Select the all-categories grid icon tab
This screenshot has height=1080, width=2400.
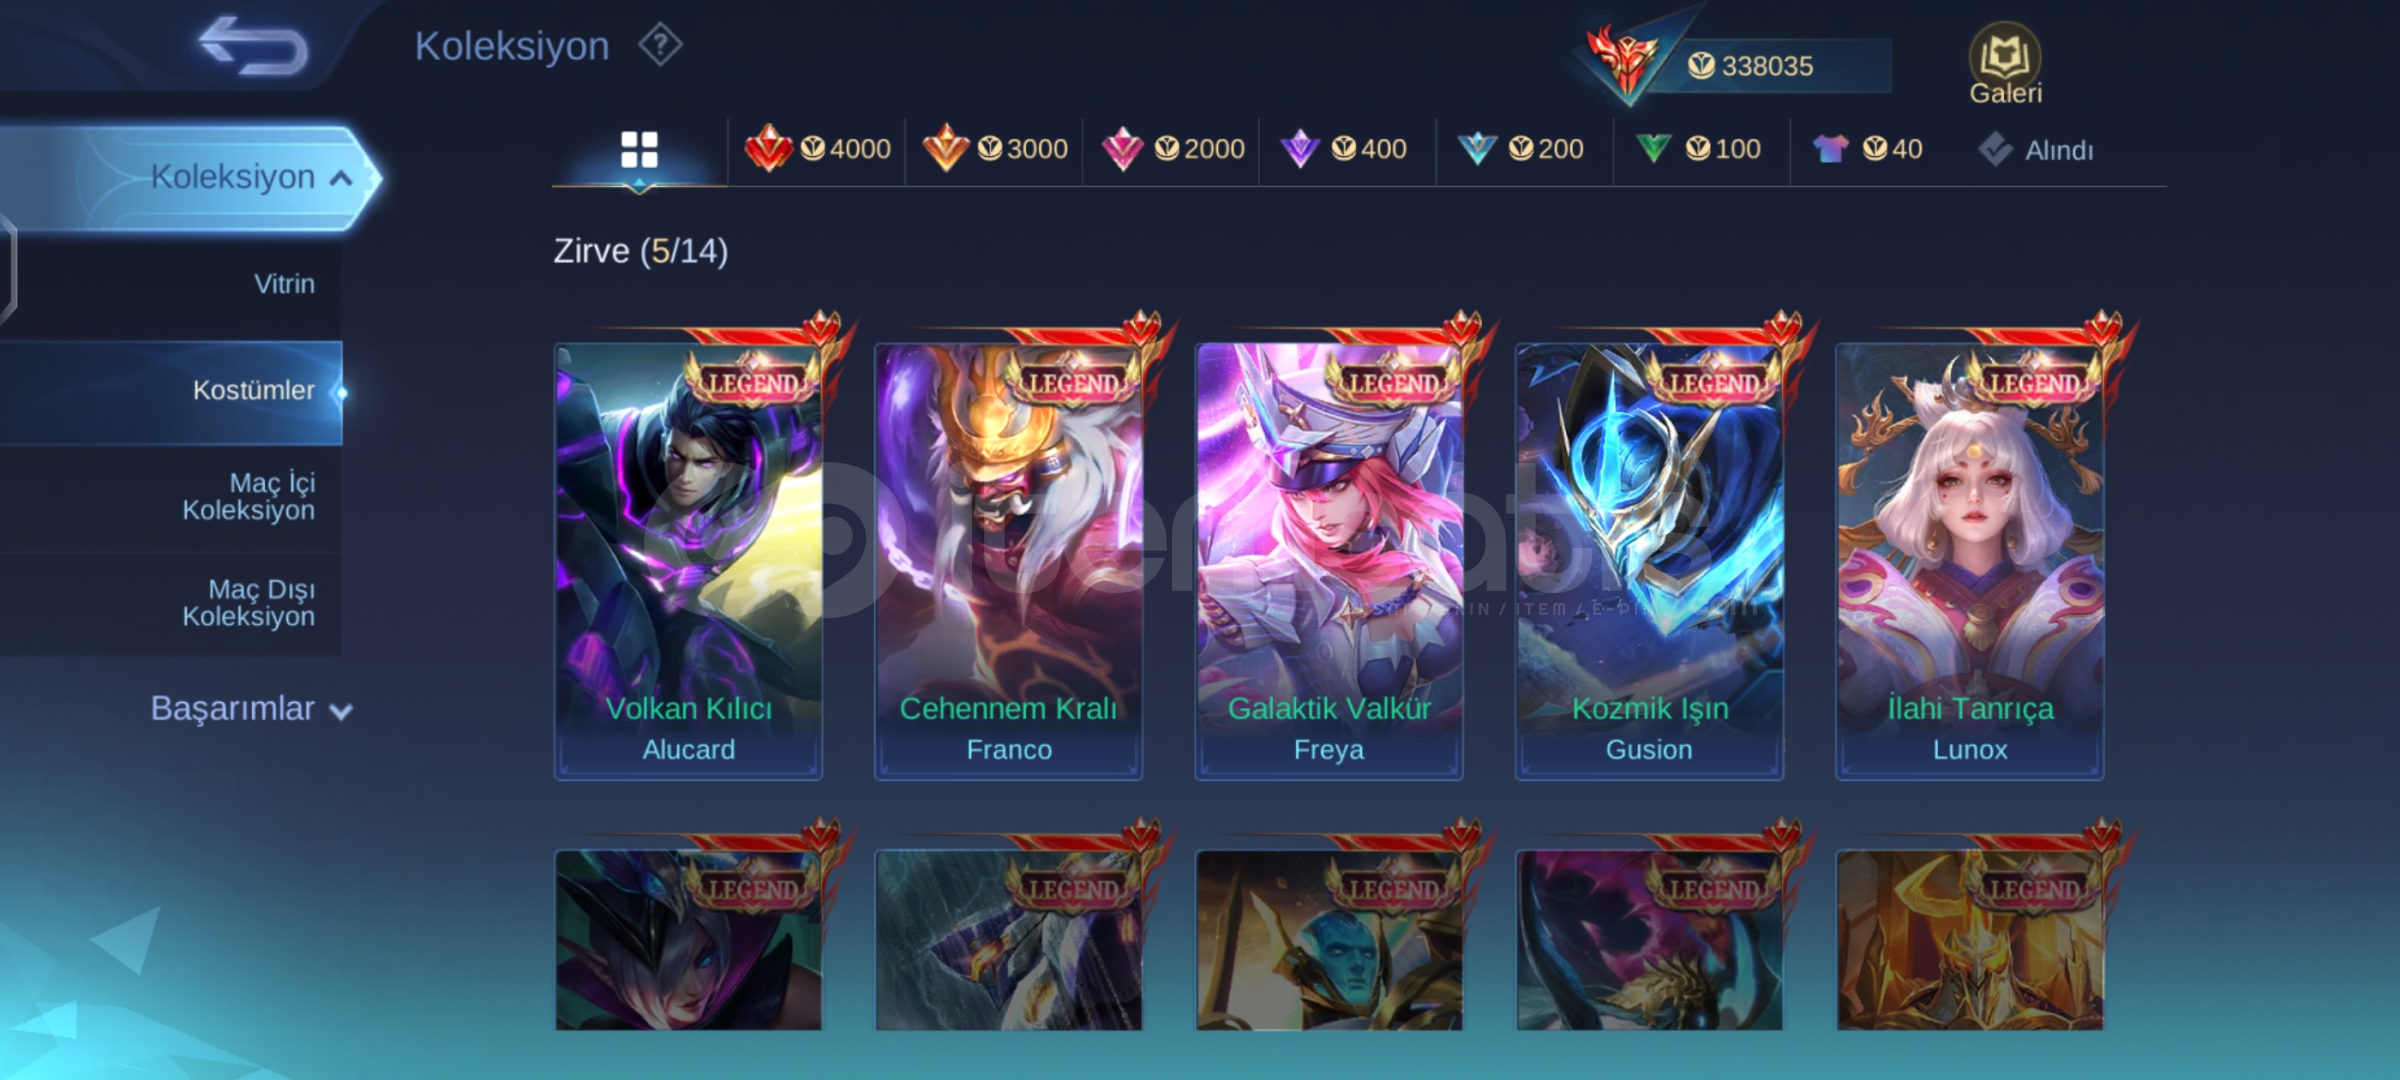click(639, 150)
